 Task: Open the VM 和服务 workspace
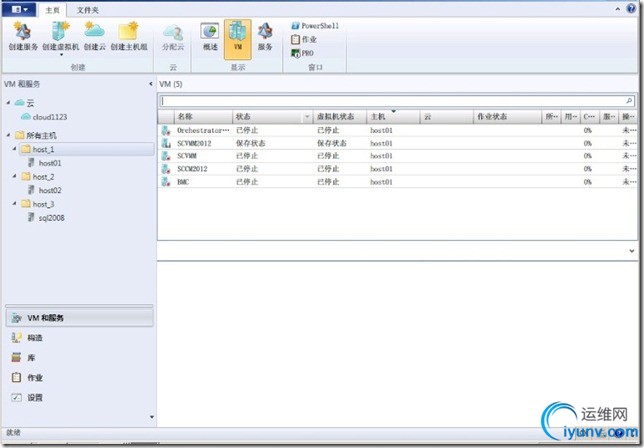pyautogui.click(x=80, y=318)
